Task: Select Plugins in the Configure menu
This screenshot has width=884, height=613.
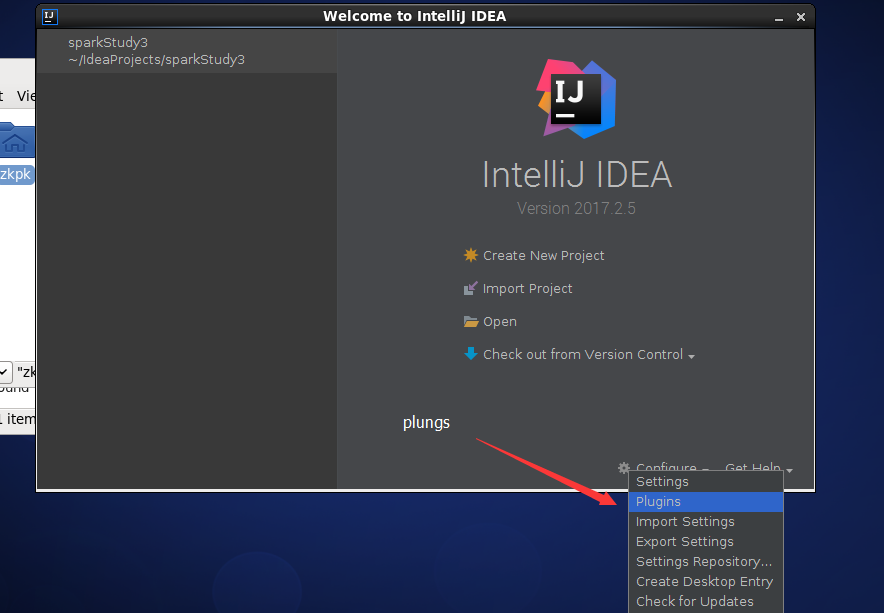Action: click(706, 501)
